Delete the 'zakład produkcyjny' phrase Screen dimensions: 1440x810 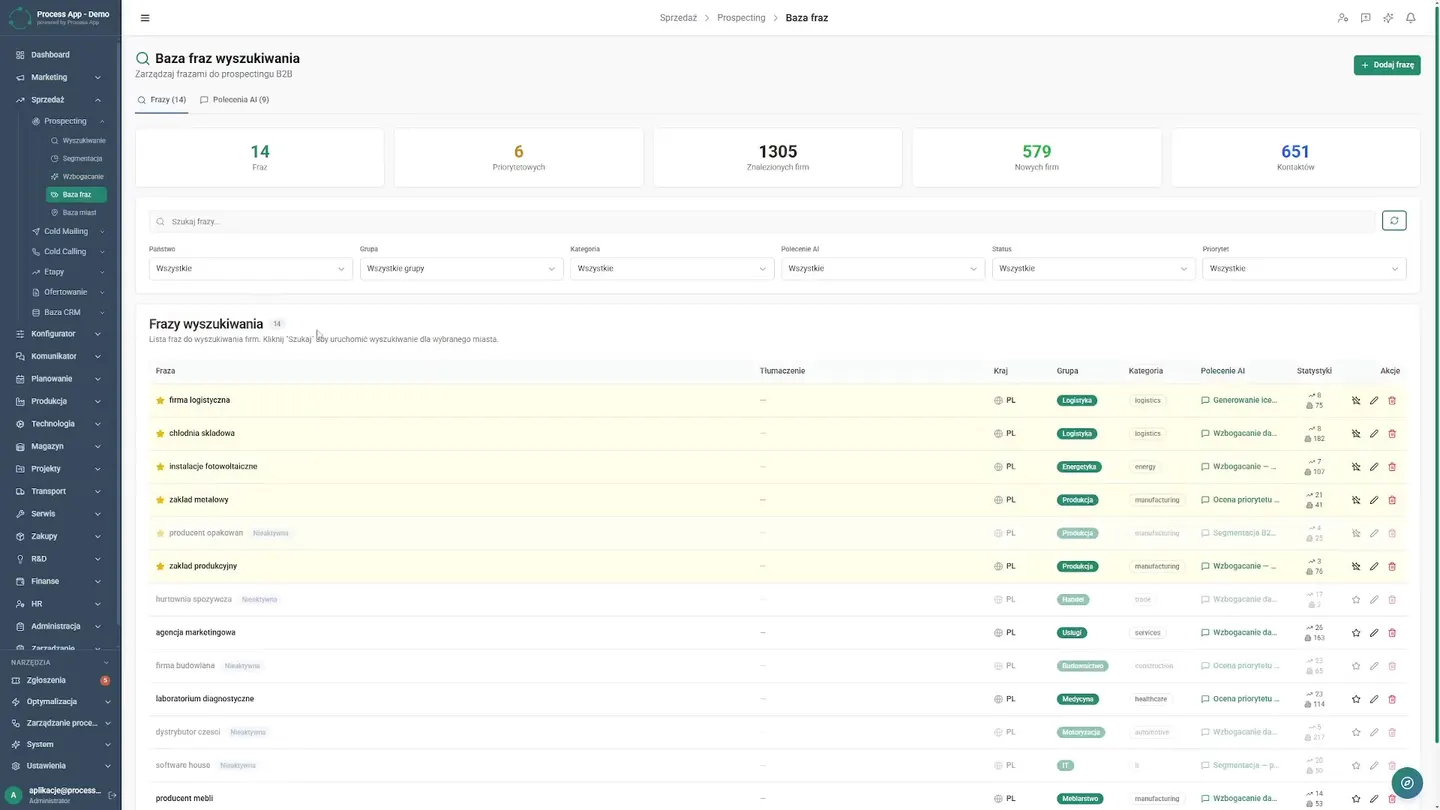pos(1392,566)
